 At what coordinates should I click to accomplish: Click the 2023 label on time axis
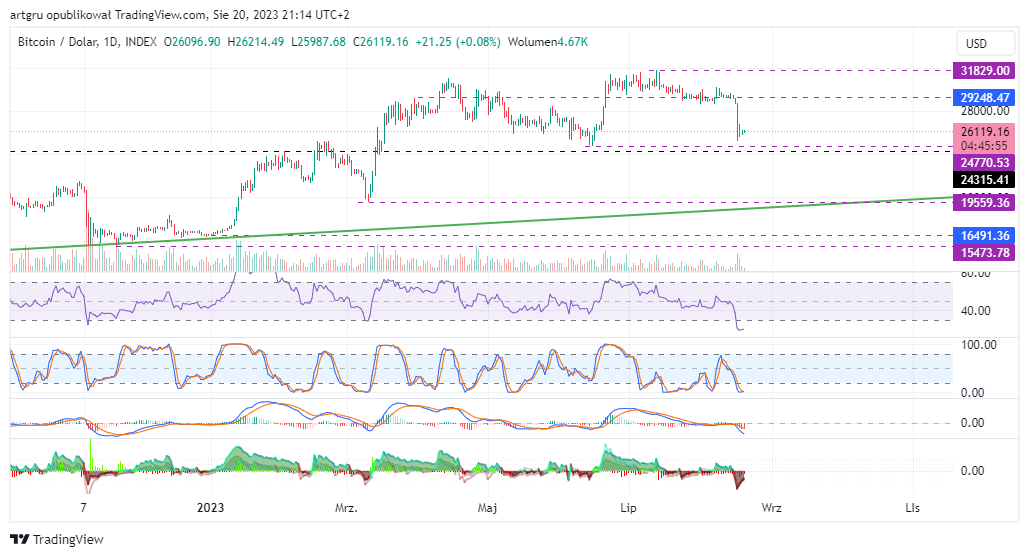click(x=210, y=508)
